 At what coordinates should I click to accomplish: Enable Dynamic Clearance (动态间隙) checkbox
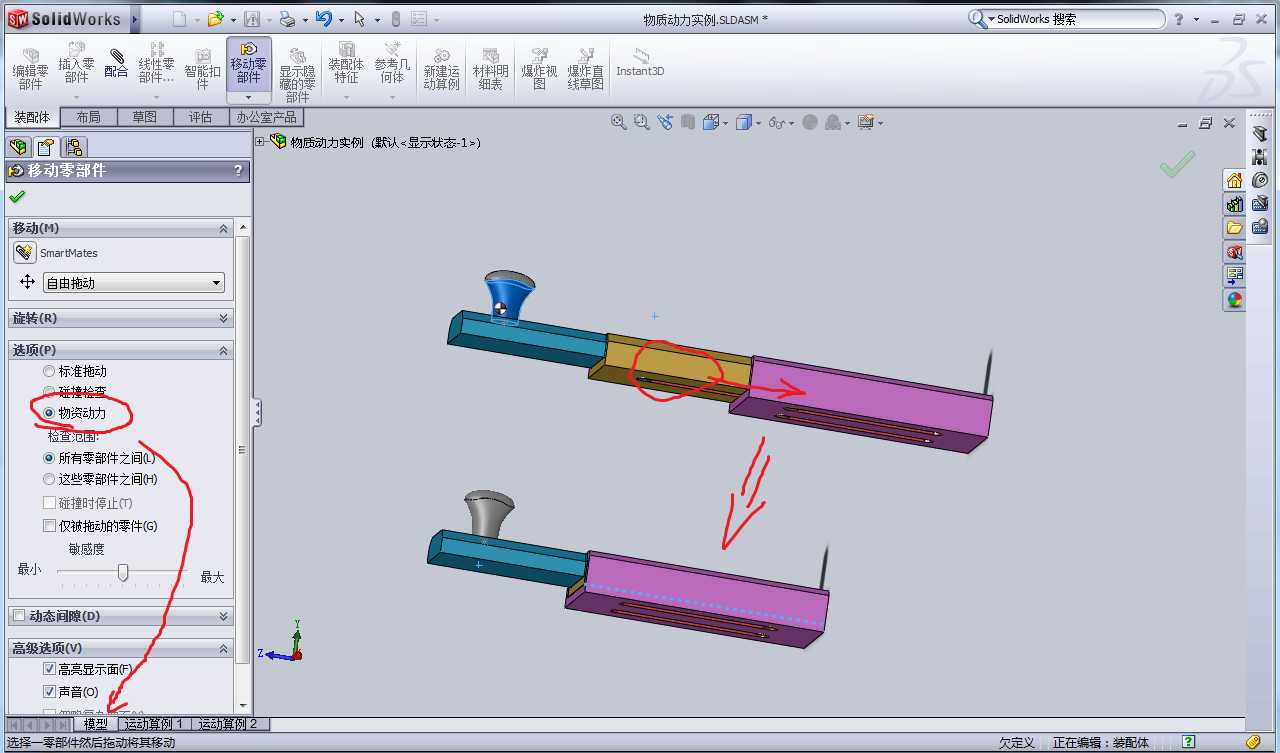(x=19, y=616)
